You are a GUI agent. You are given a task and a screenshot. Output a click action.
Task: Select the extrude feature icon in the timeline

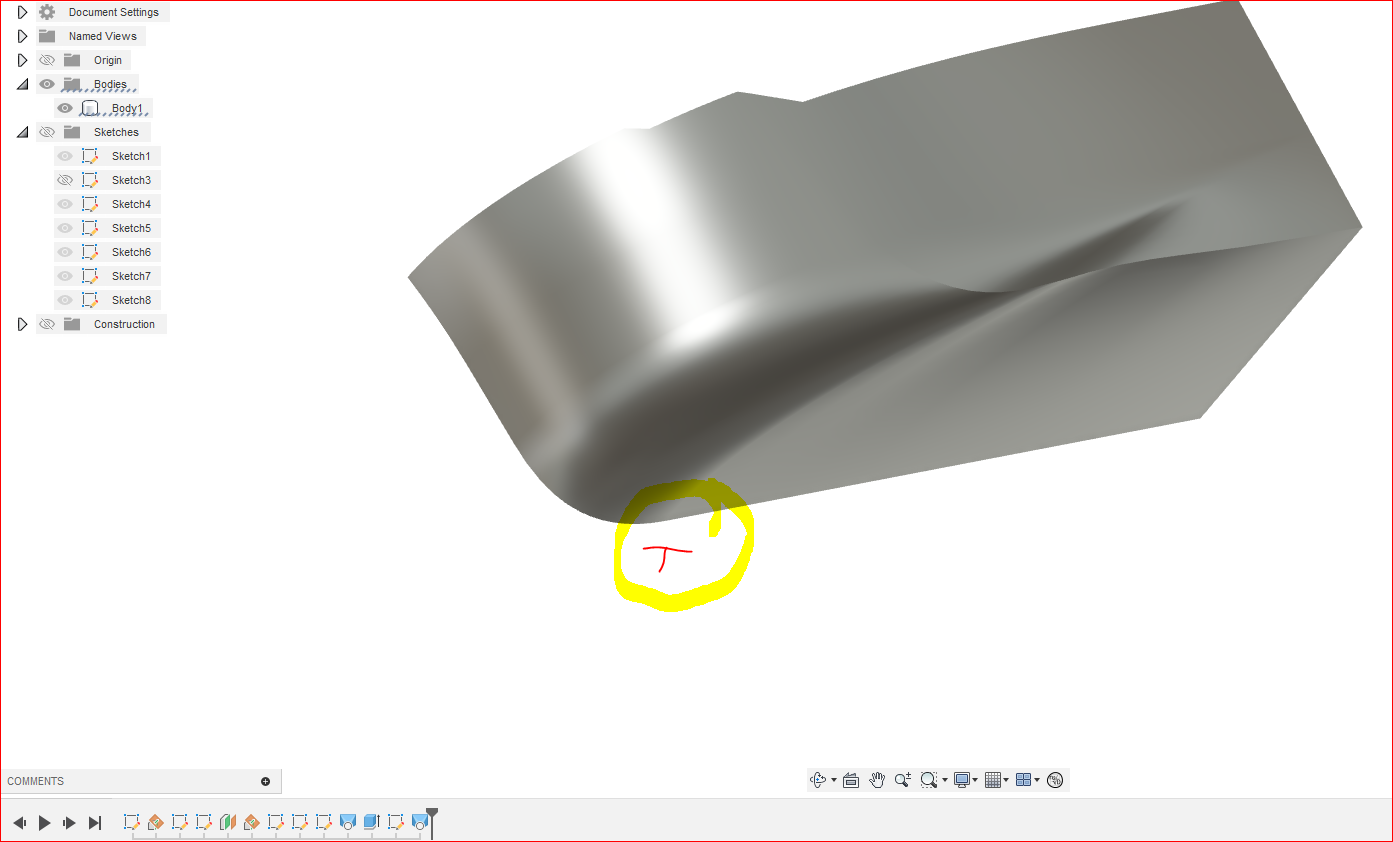371,822
